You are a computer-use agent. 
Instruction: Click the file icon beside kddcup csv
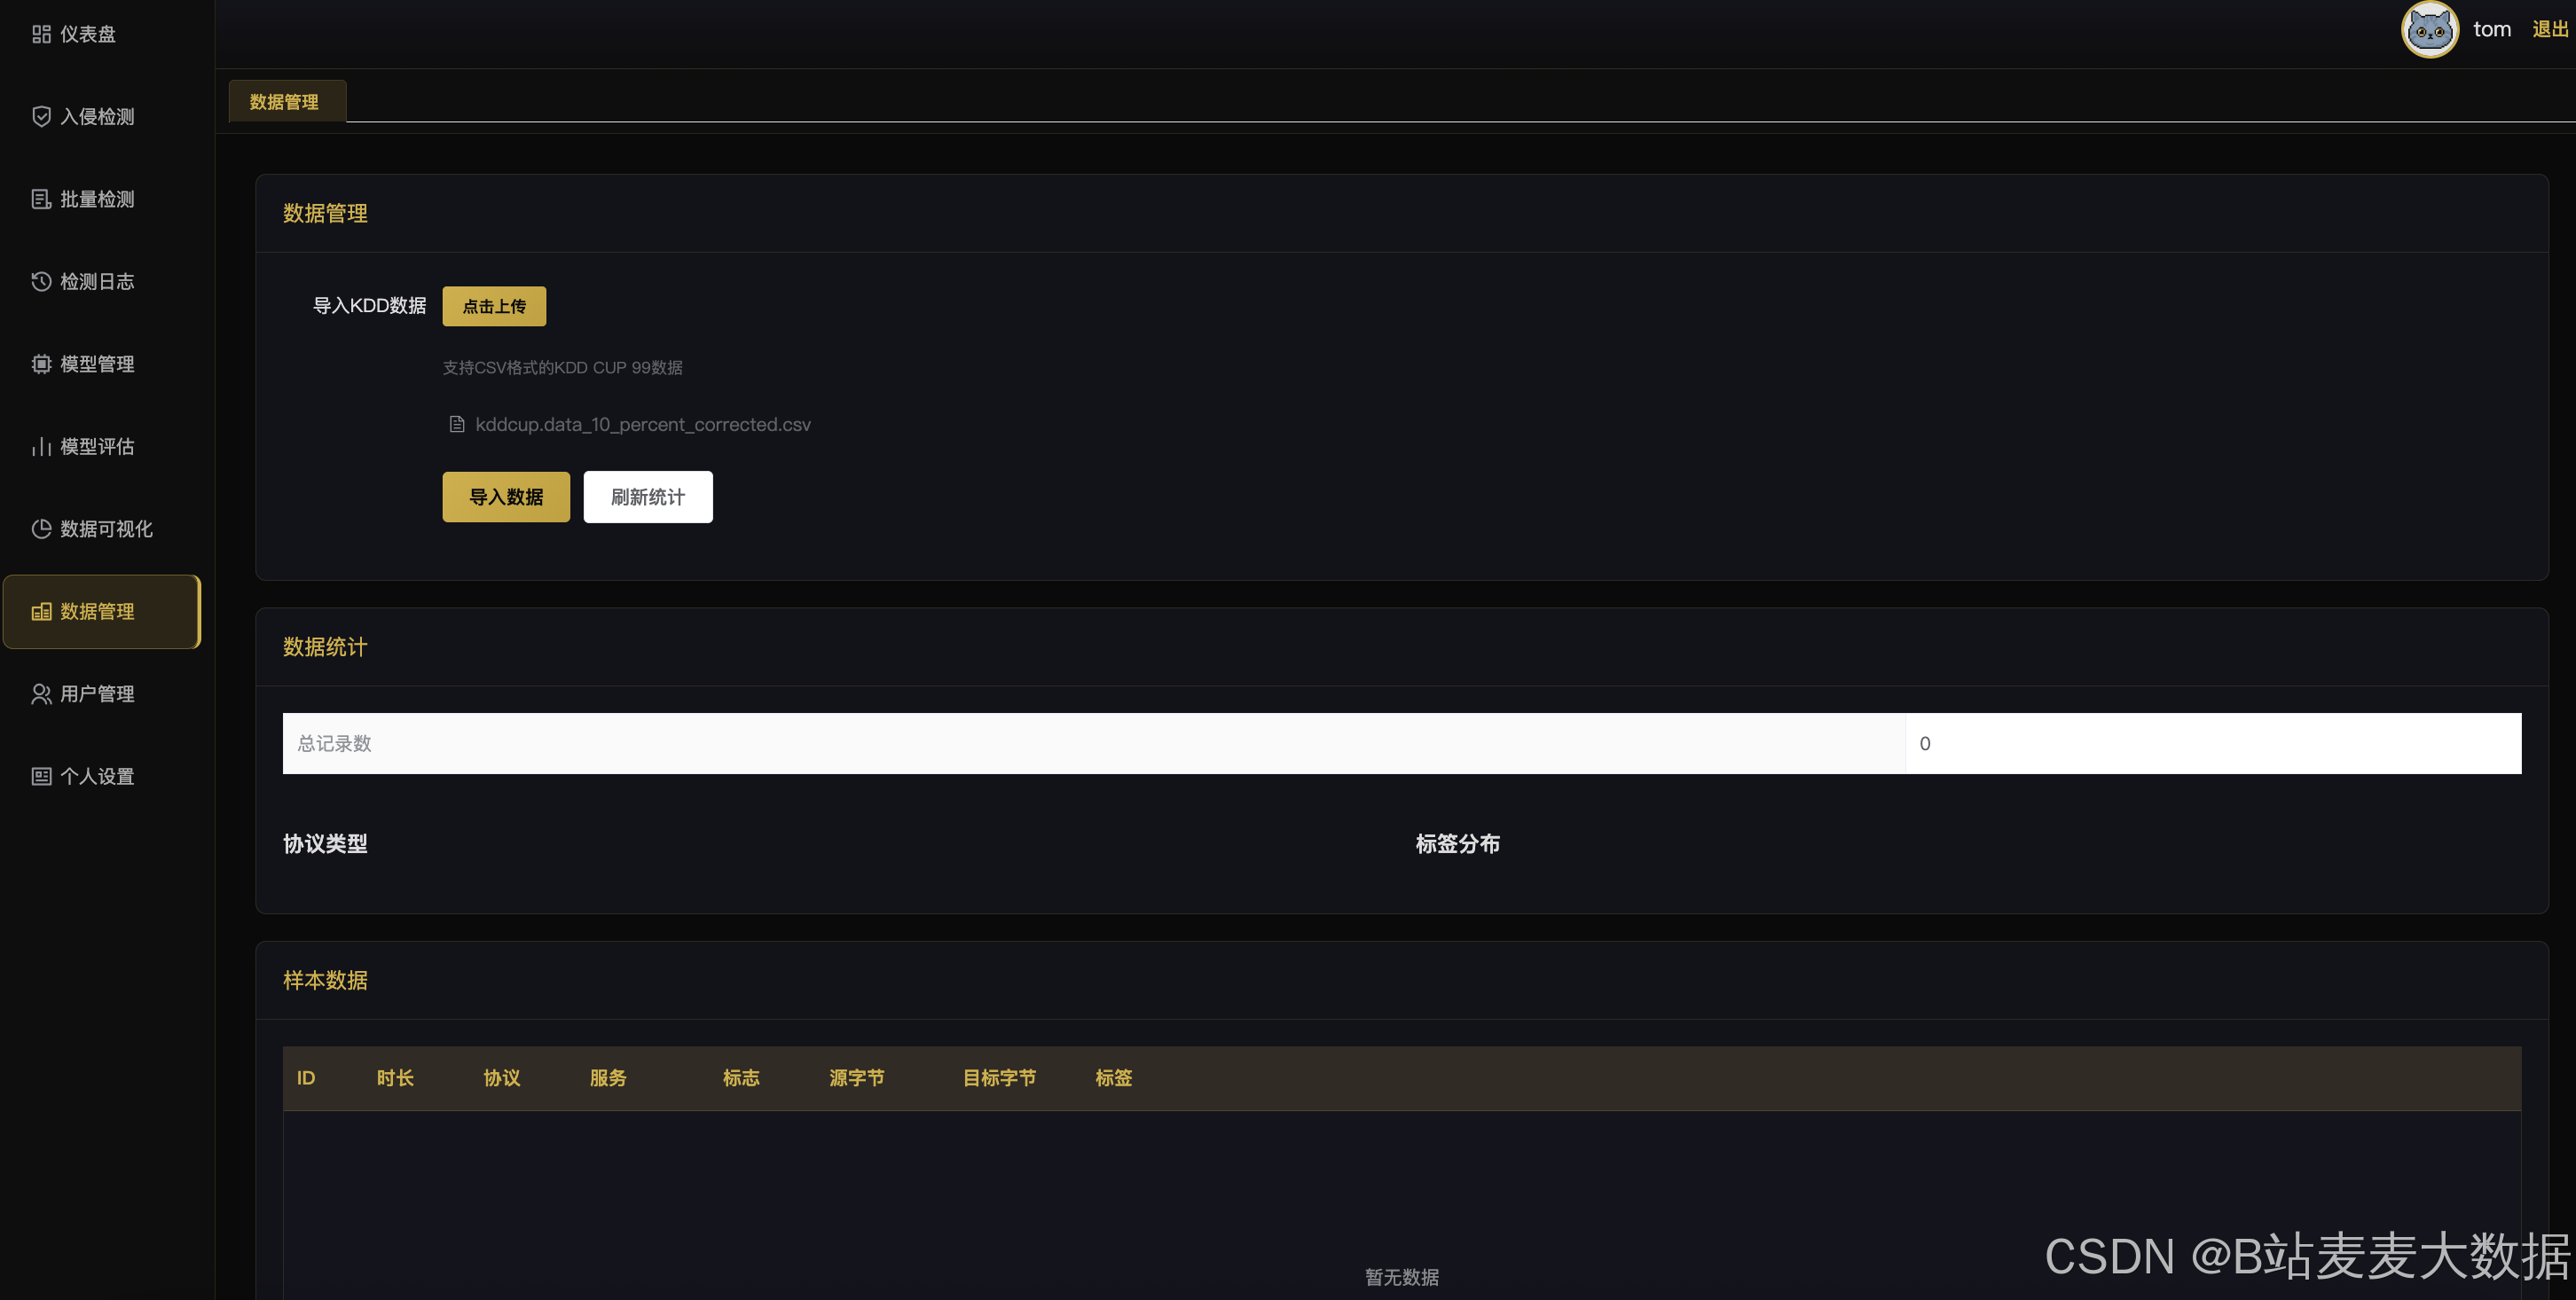(x=457, y=424)
